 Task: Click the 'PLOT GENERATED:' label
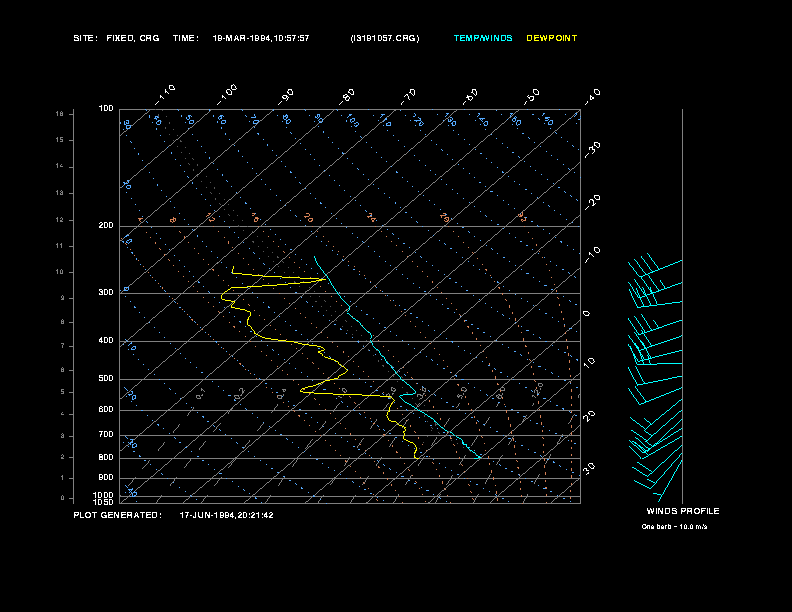118,515
